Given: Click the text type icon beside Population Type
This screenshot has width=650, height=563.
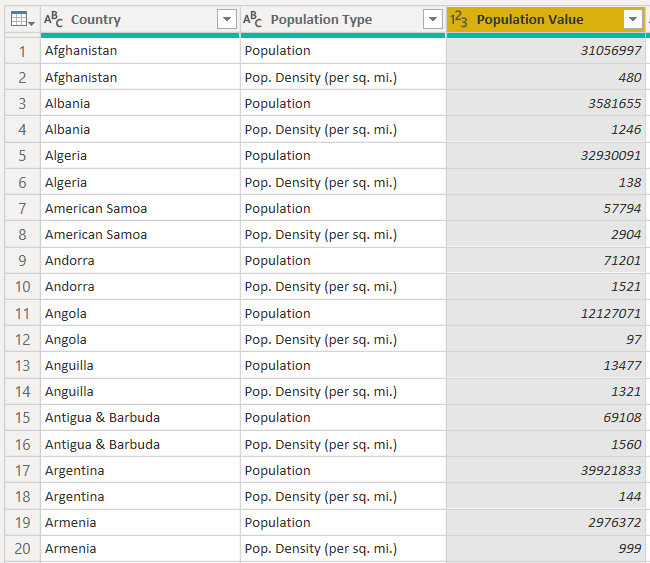Looking at the screenshot, I should coord(252,19).
